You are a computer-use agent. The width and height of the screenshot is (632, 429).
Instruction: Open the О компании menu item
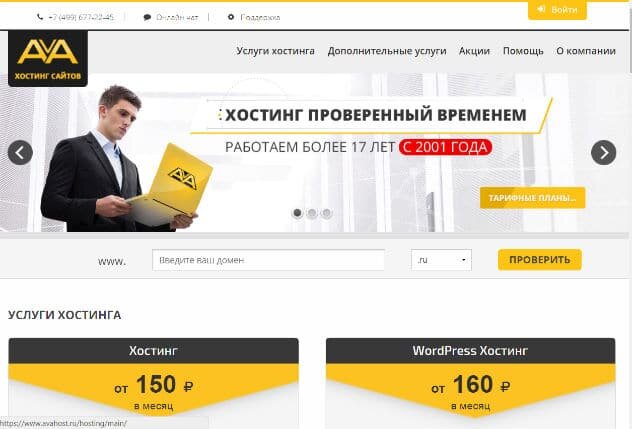(586, 51)
